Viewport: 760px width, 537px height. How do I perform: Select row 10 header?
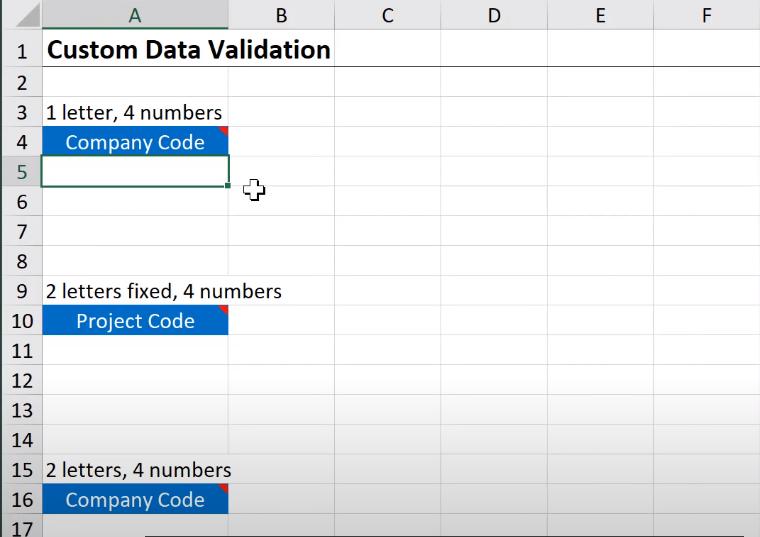coord(21,321)
